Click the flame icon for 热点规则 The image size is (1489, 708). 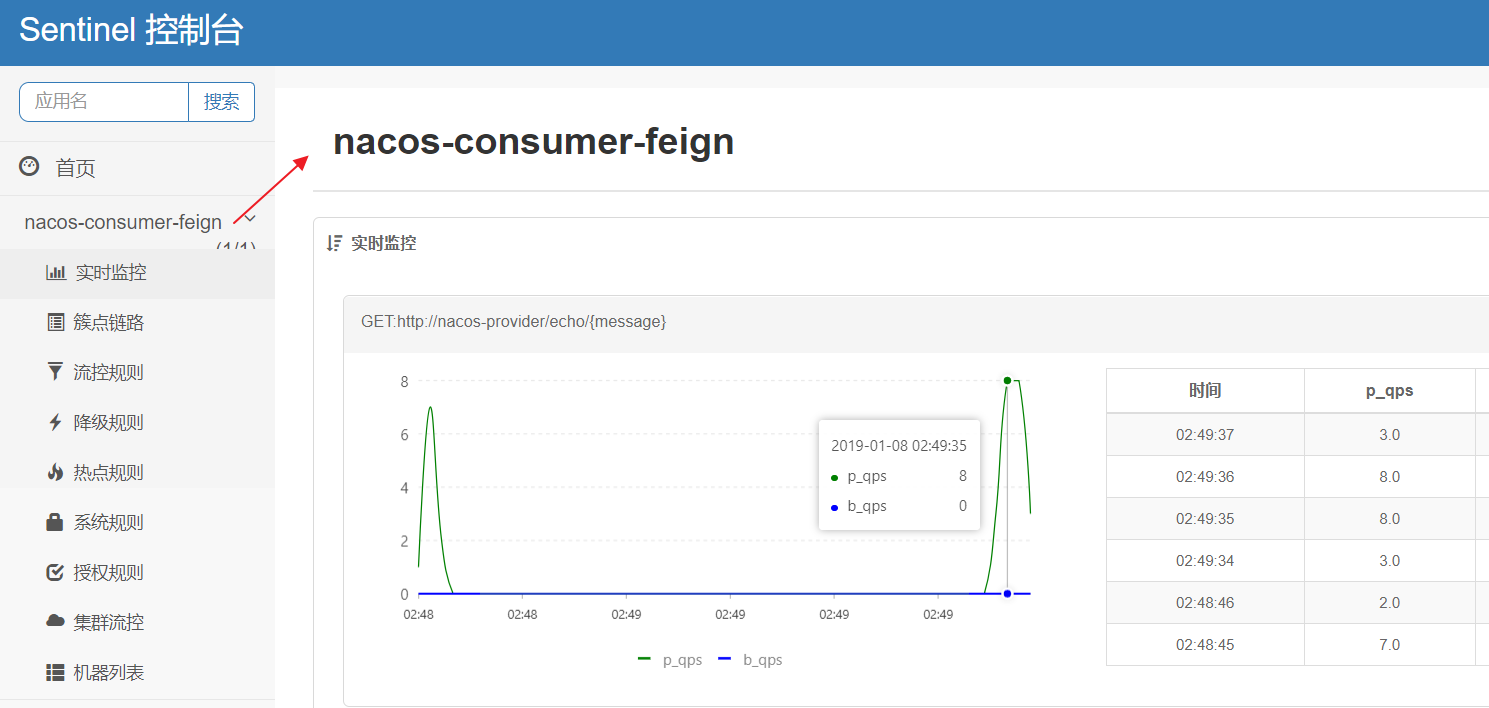click(55, 472)
